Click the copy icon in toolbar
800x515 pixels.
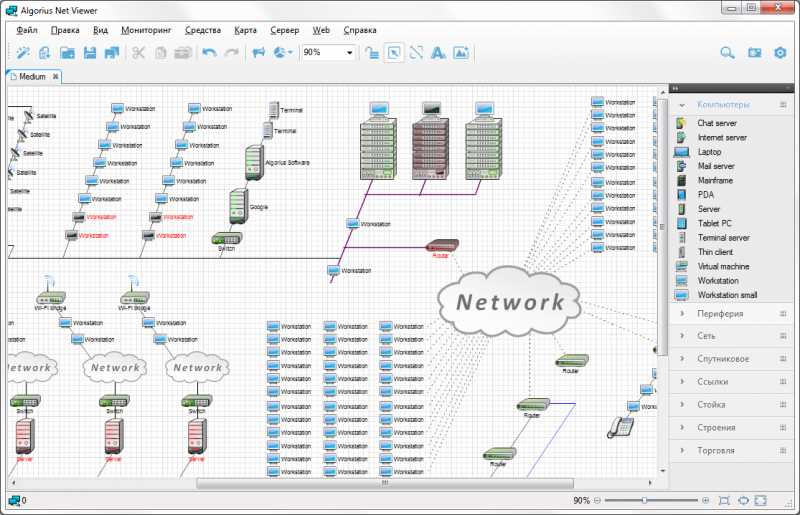(161, 53)
